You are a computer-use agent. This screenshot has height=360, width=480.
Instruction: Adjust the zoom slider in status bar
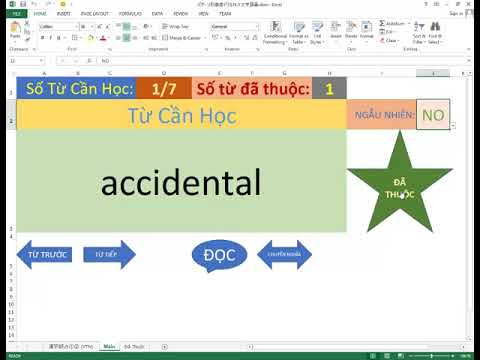(432, 356)
